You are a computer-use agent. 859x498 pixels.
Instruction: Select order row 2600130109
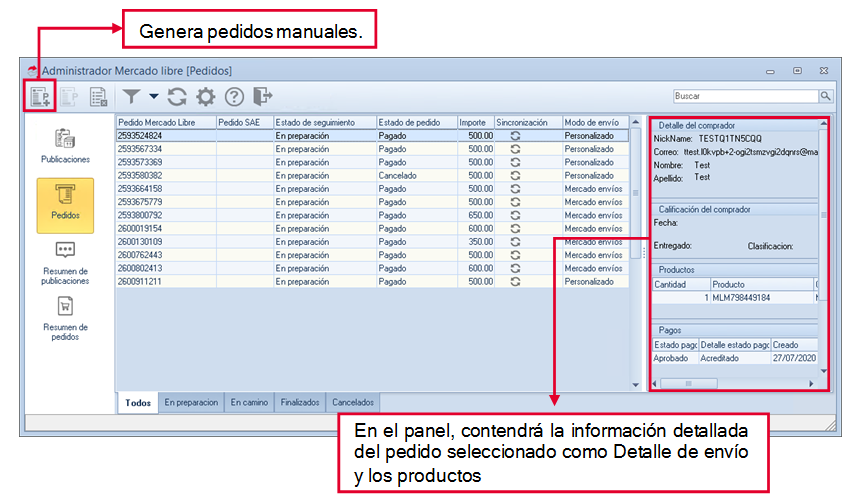[373, 242]
